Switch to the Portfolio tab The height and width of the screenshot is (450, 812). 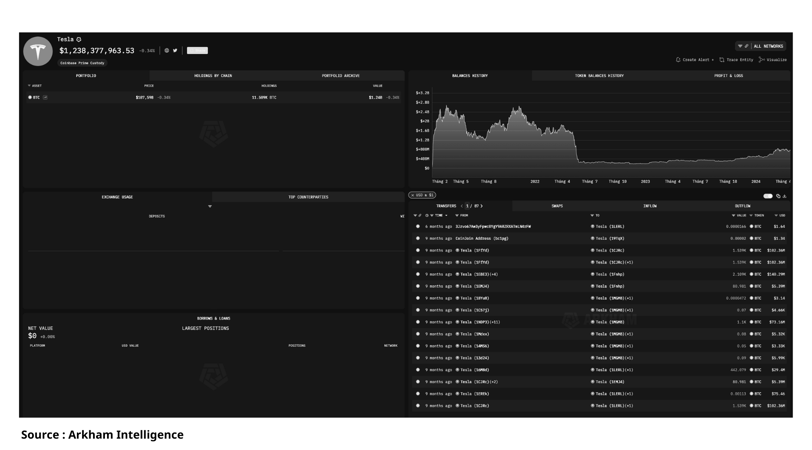coord(86,76)
